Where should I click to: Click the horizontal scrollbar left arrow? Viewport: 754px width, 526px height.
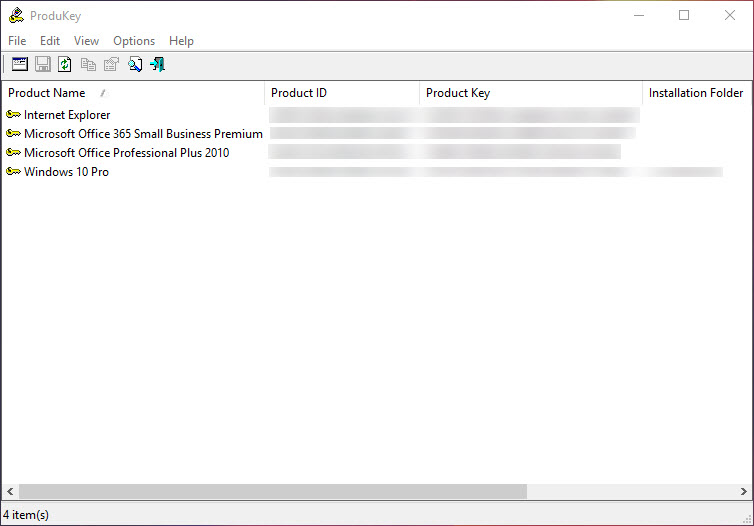point(10,491)
